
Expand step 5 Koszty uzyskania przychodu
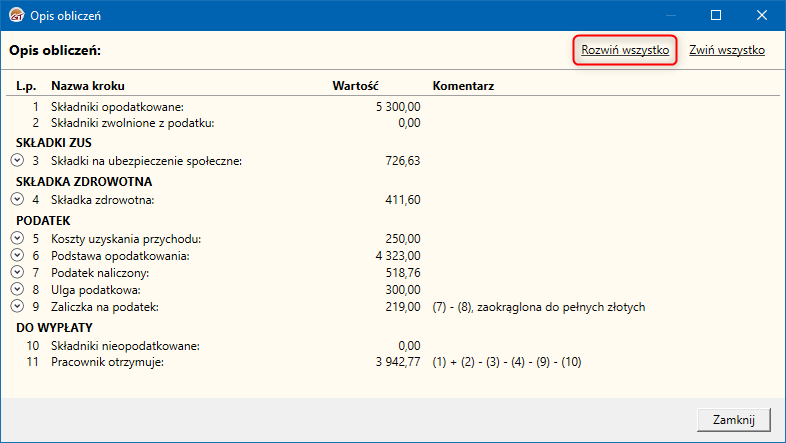click(17, 239)
